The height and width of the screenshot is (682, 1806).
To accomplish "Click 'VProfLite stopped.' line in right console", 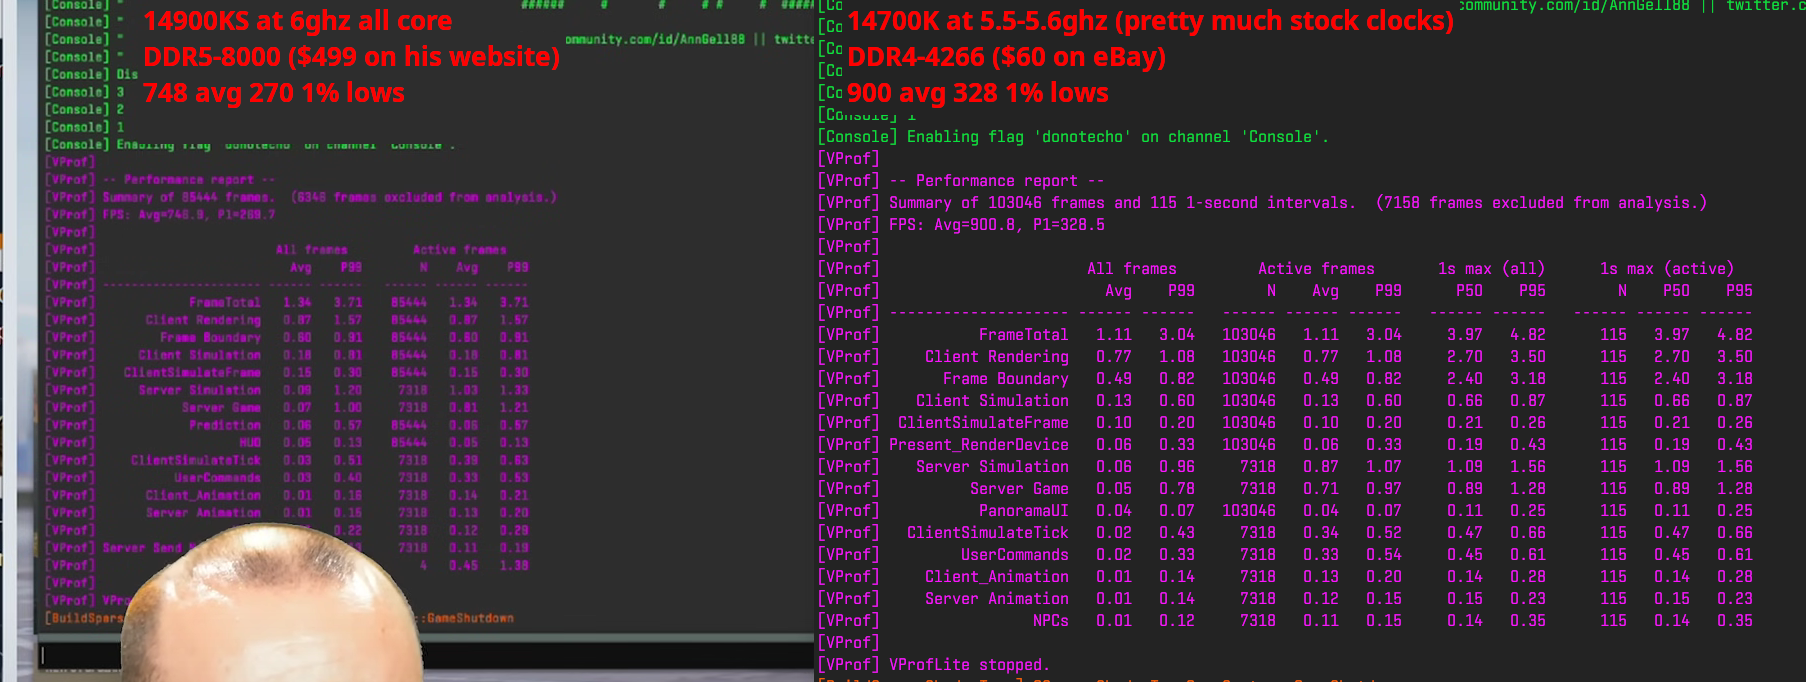I will pyautogui.click(x=969, y=665).
